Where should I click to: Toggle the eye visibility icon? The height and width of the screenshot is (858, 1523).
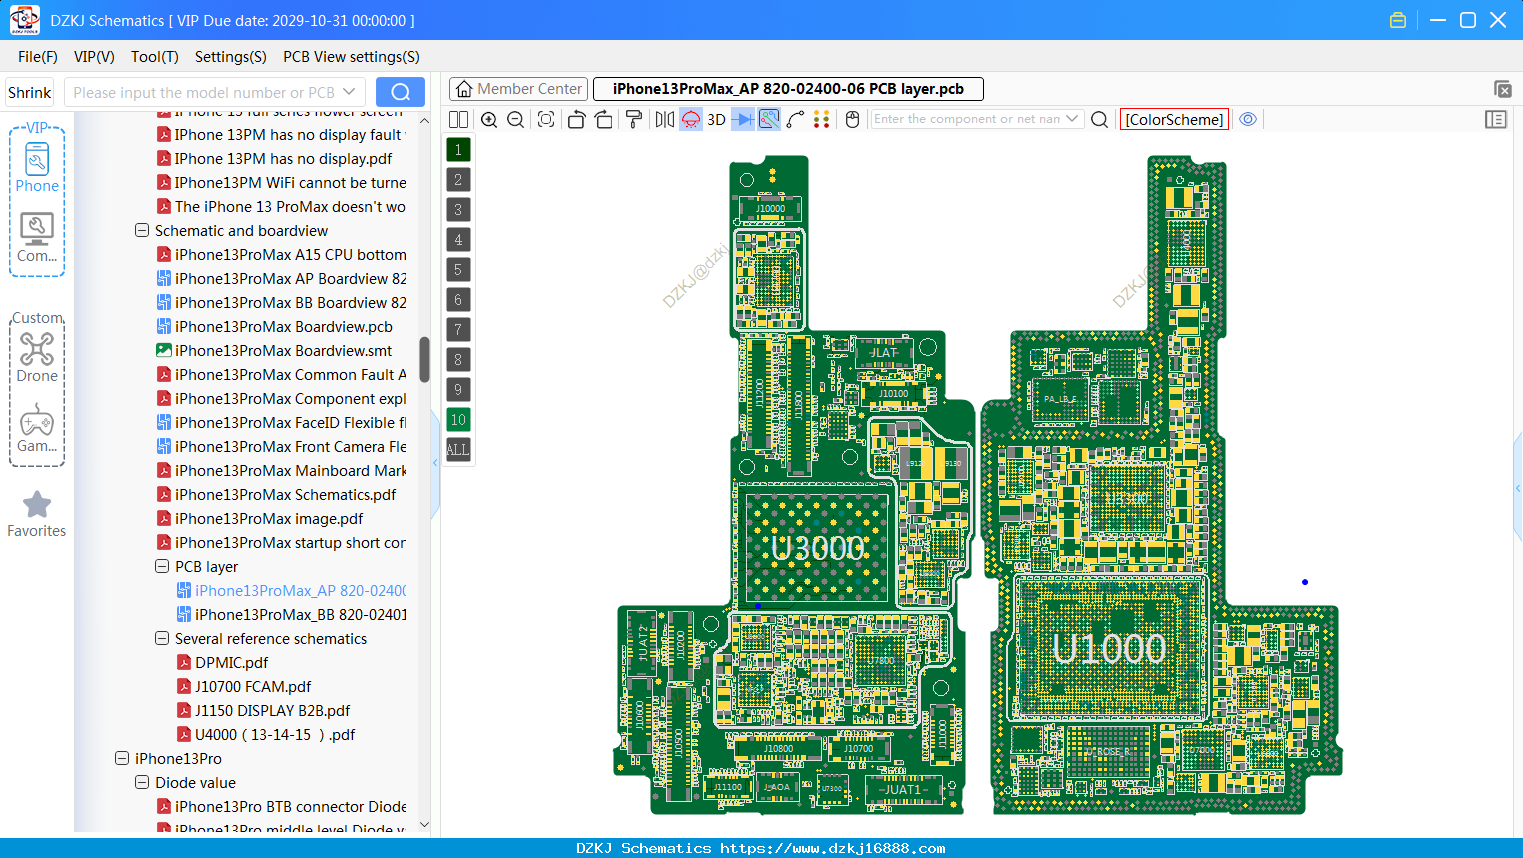click(1248, 119)
